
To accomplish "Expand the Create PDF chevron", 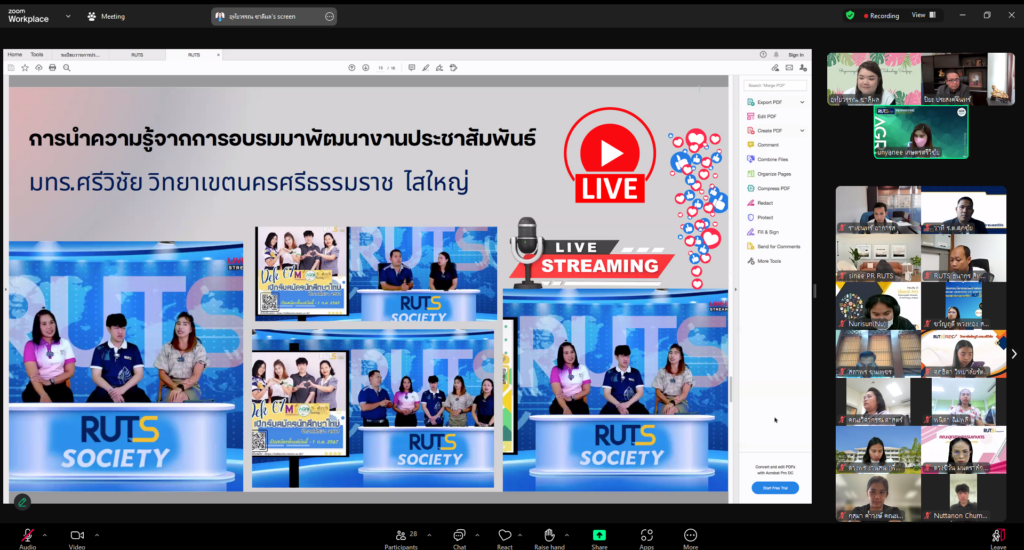I will [802, 131].
